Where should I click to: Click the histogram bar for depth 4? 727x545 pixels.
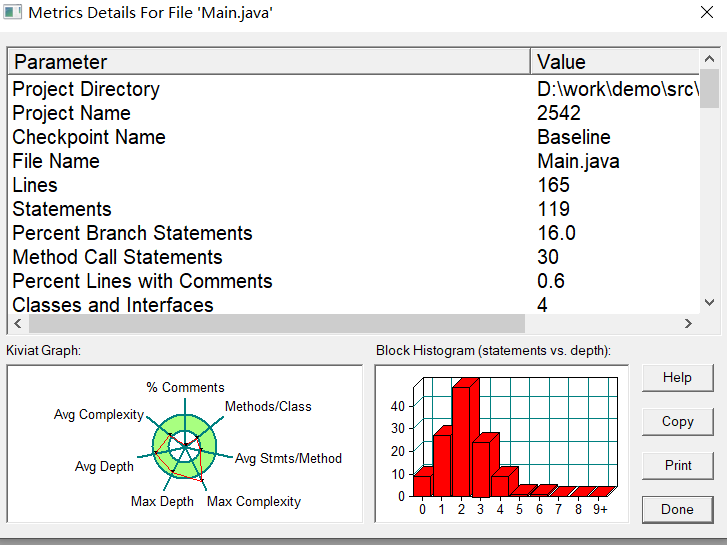(x=504, y=482)
